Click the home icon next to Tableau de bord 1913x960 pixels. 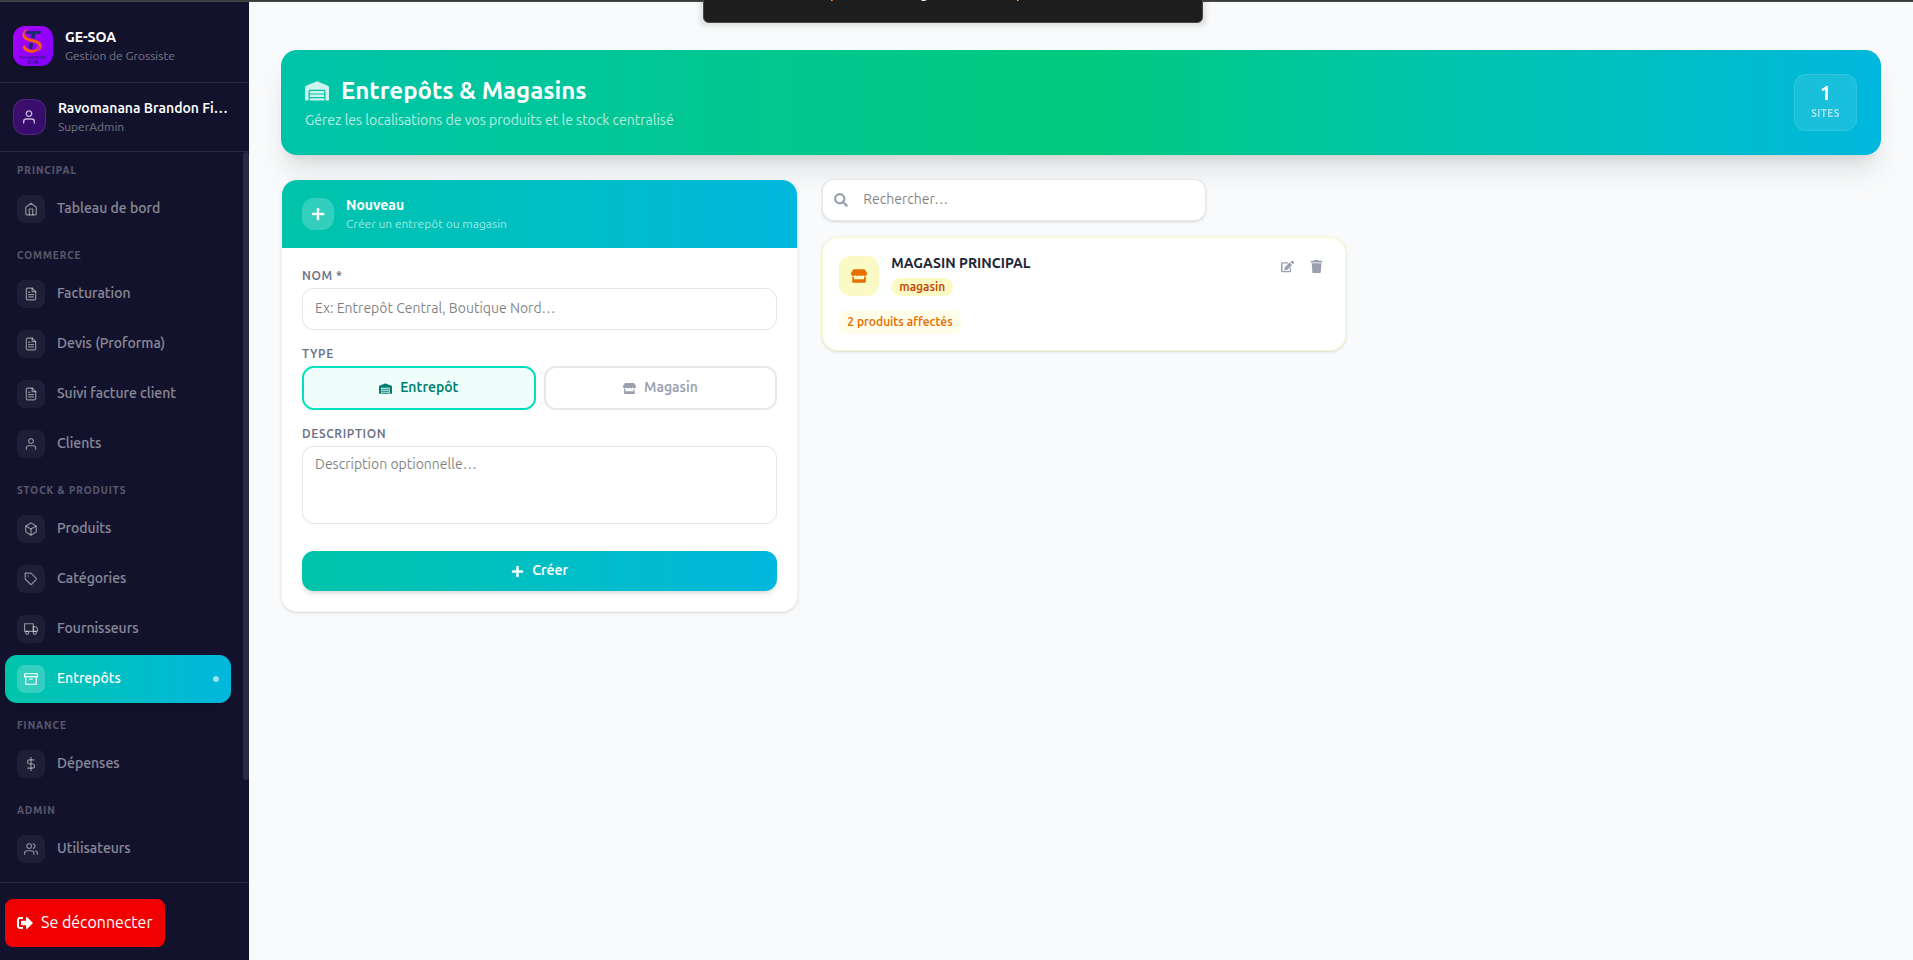[x=31, y=209]
